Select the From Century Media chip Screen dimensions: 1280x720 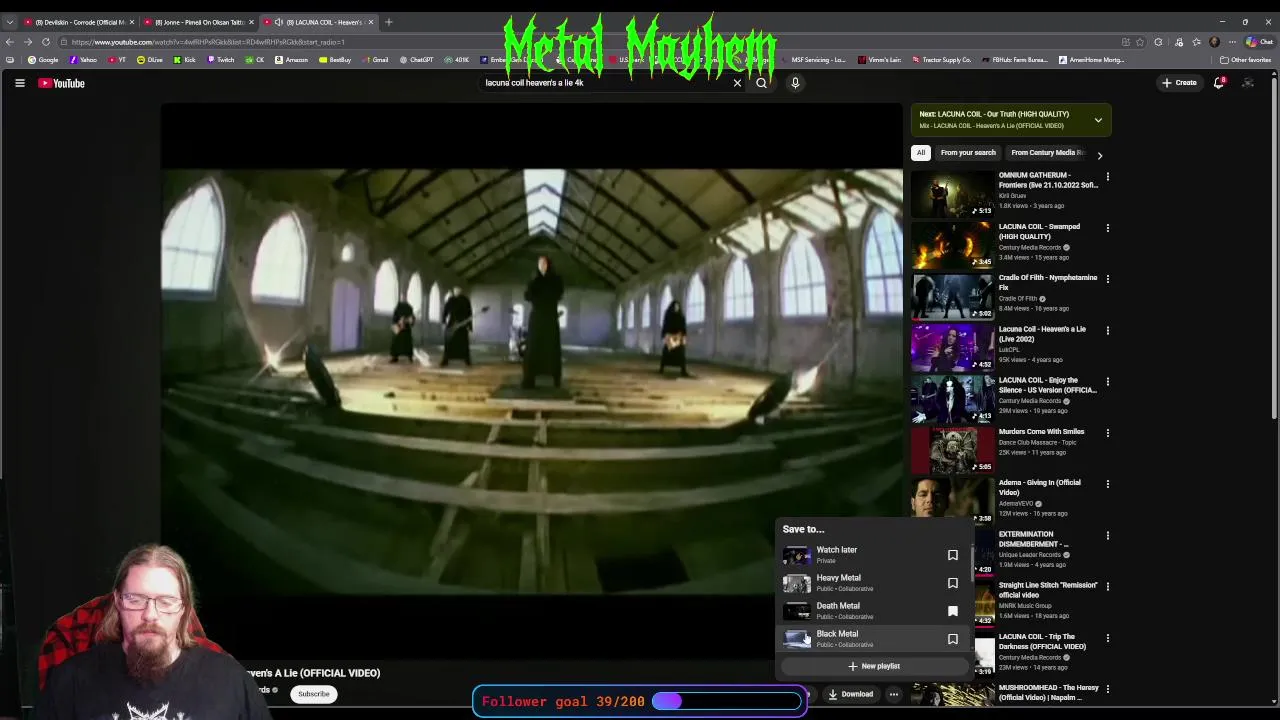(x=1047, y=153)
